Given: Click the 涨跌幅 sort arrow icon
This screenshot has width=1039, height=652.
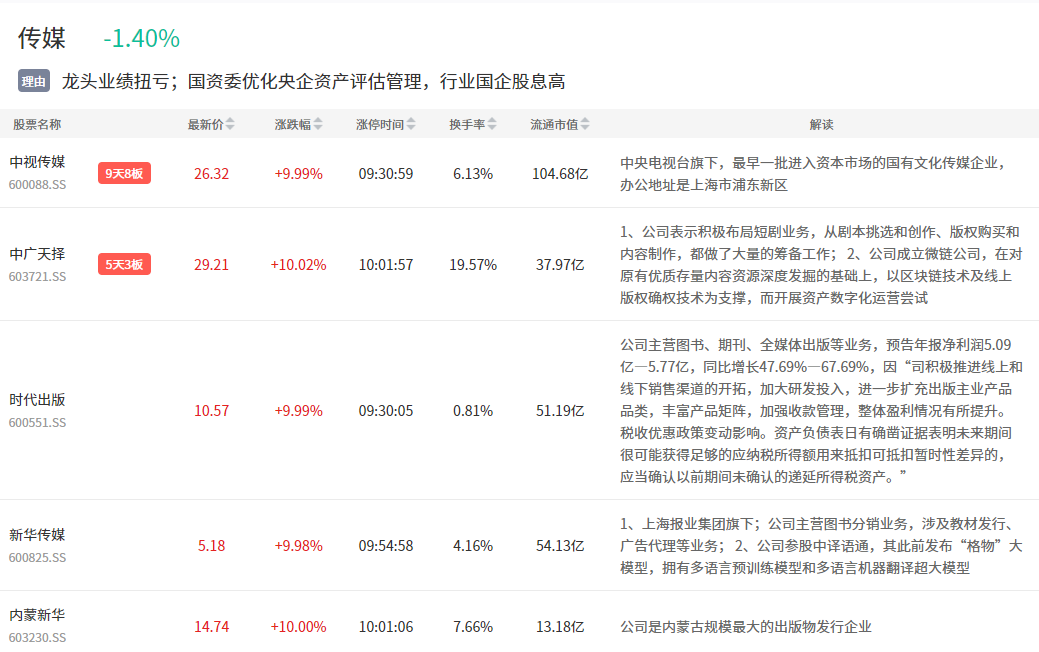Looking at the screenshot, I should pos(318,125).
